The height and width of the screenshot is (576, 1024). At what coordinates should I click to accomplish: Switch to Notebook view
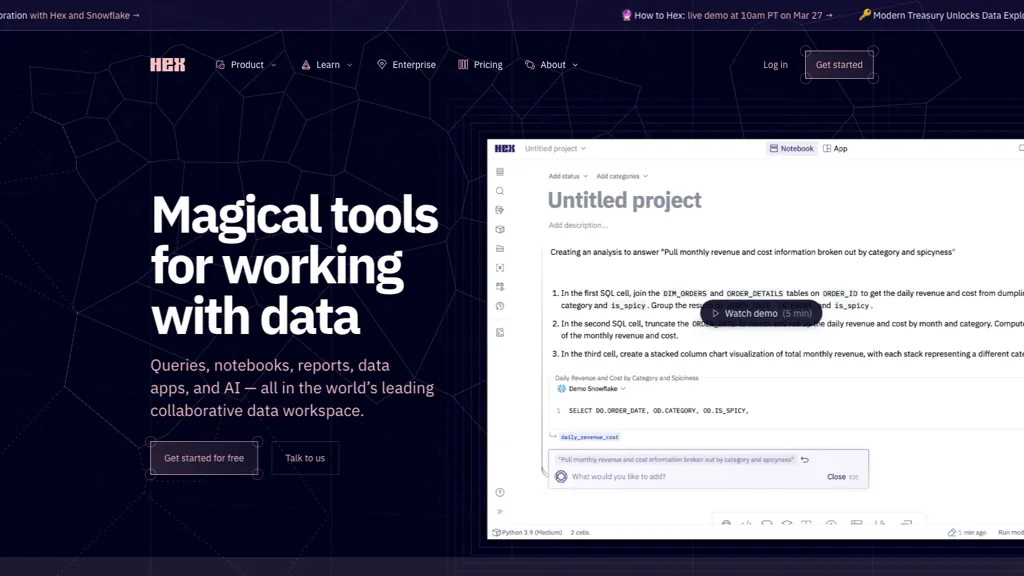click(x=791, y=148)
